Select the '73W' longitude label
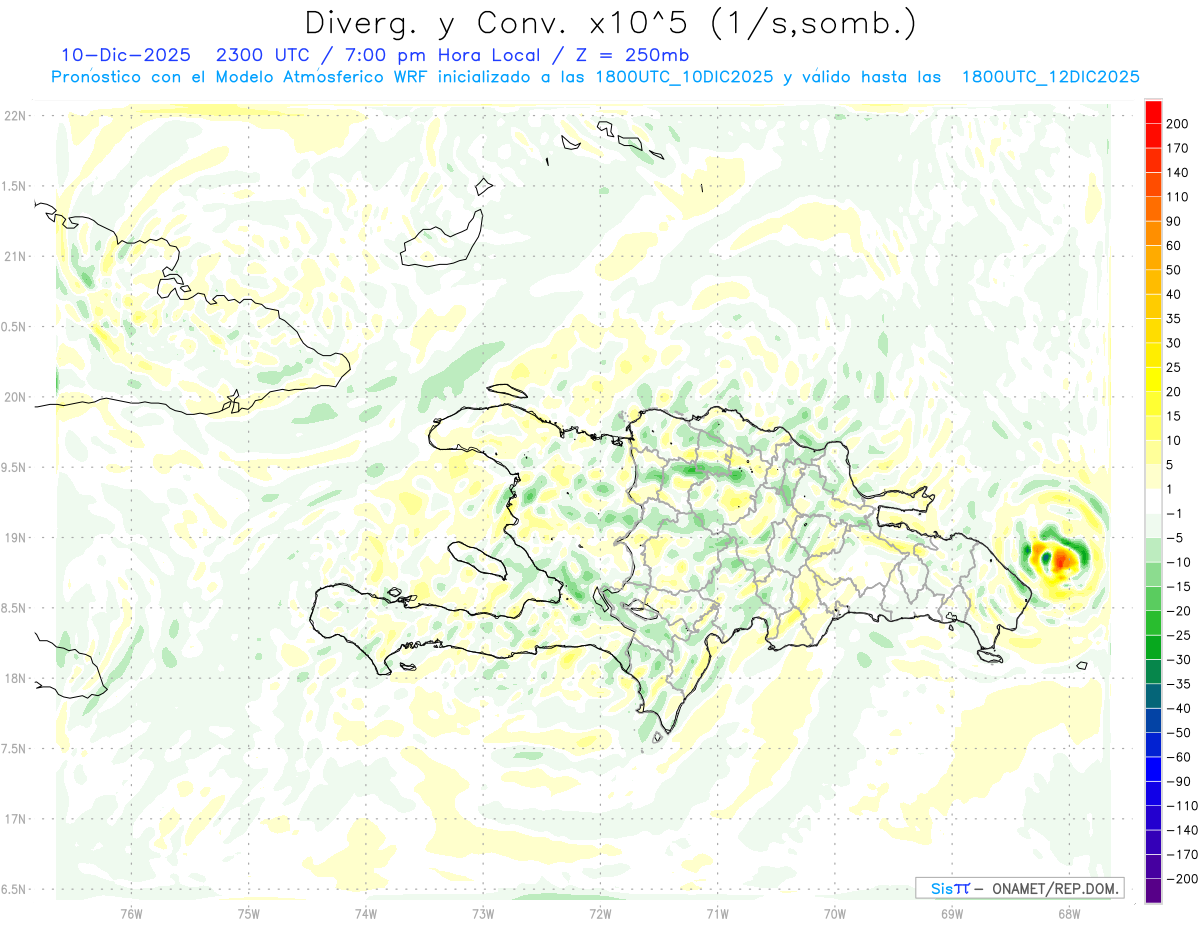1200x927 pixels. [483, 914]
